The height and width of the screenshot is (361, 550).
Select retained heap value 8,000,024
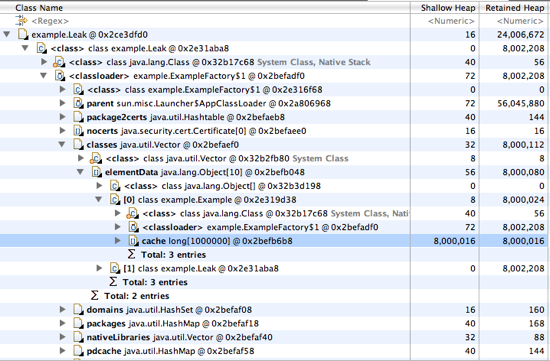click(523, 200)
